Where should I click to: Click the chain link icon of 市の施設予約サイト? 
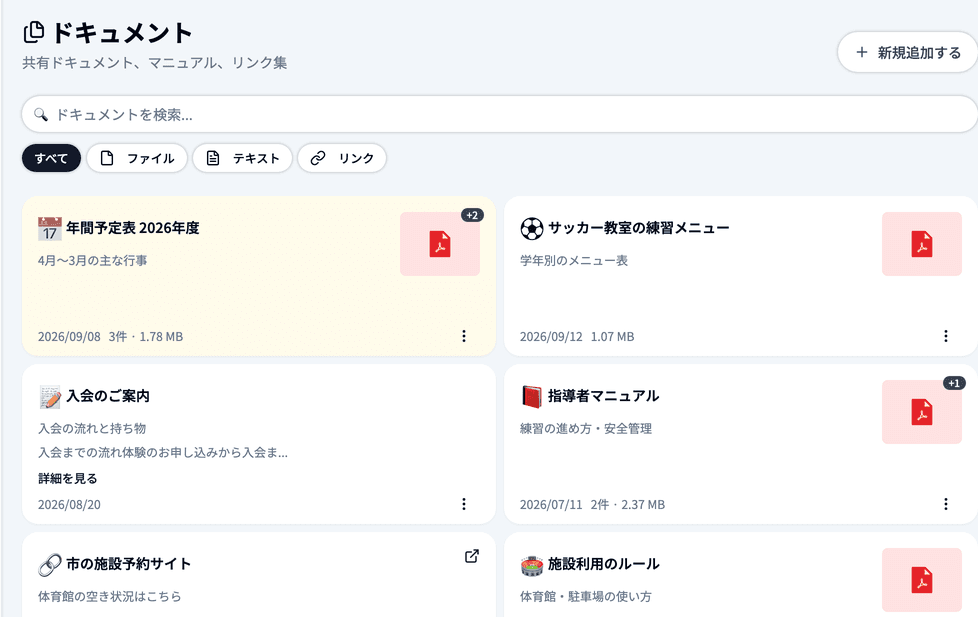tap(50, 565)
